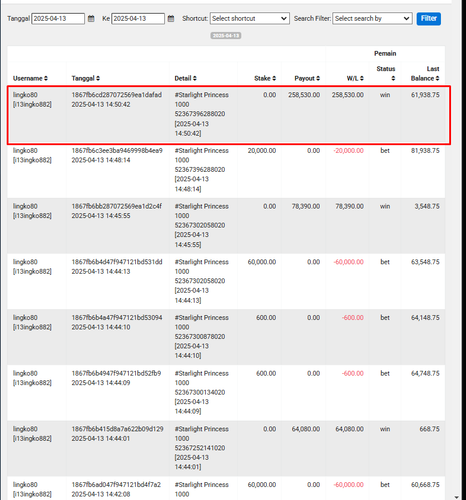
Task: Select transaction ID 1867fb6bb287072569ea1d2c4f
Action: tap(117, 206)
